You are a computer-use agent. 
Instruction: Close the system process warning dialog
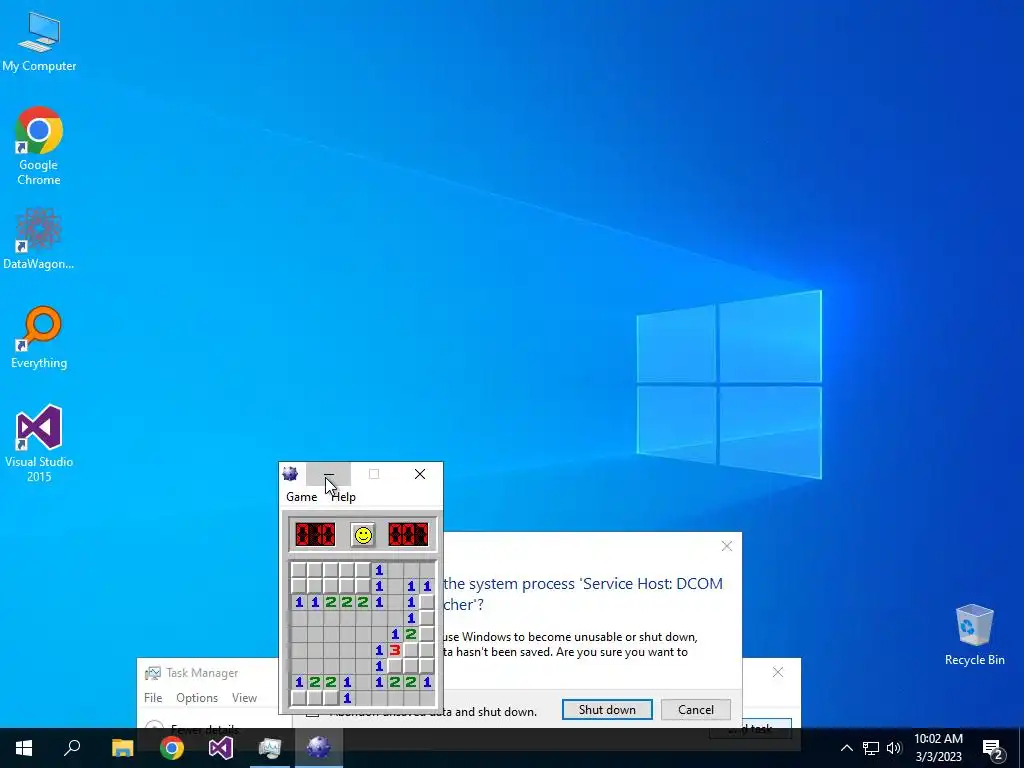tap(727, 546)
